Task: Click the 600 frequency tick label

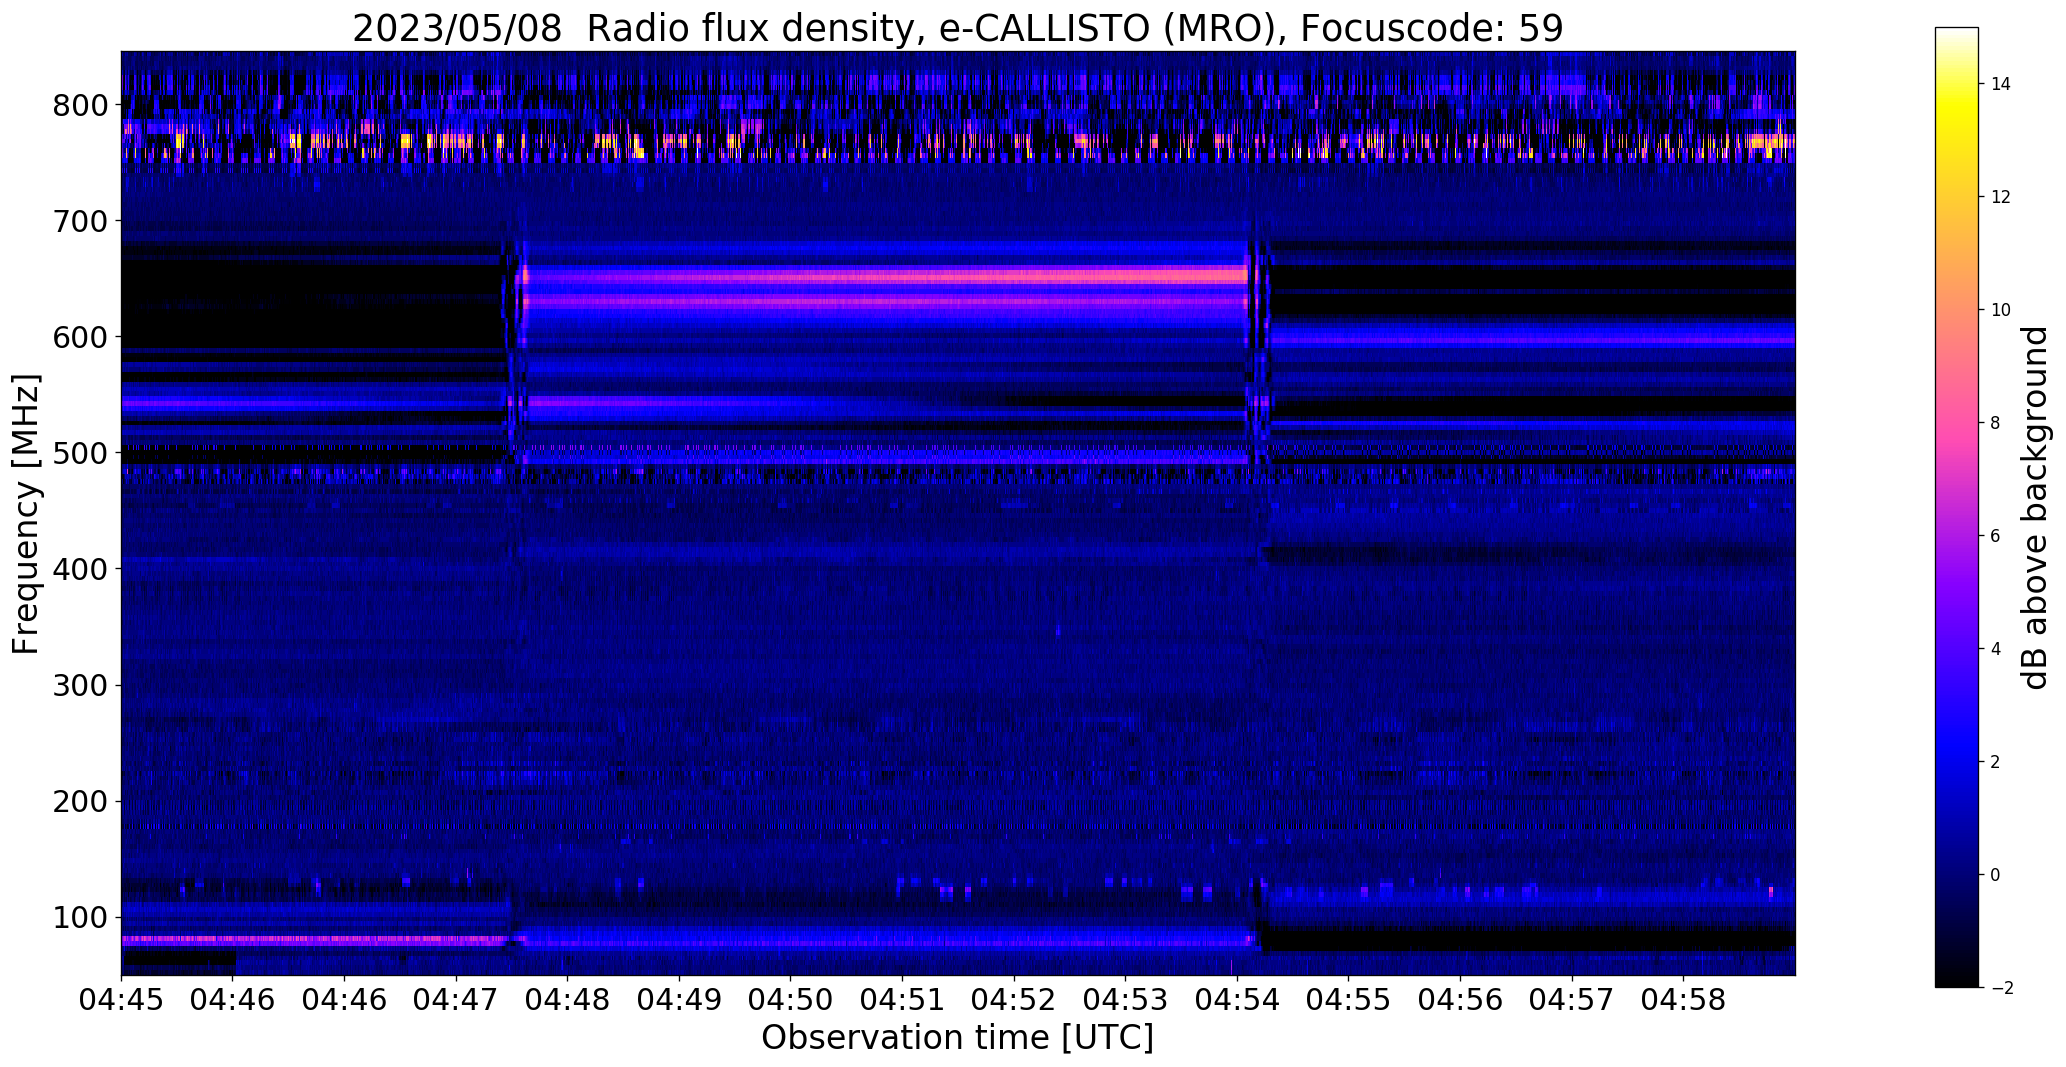Action: point(80,337)
